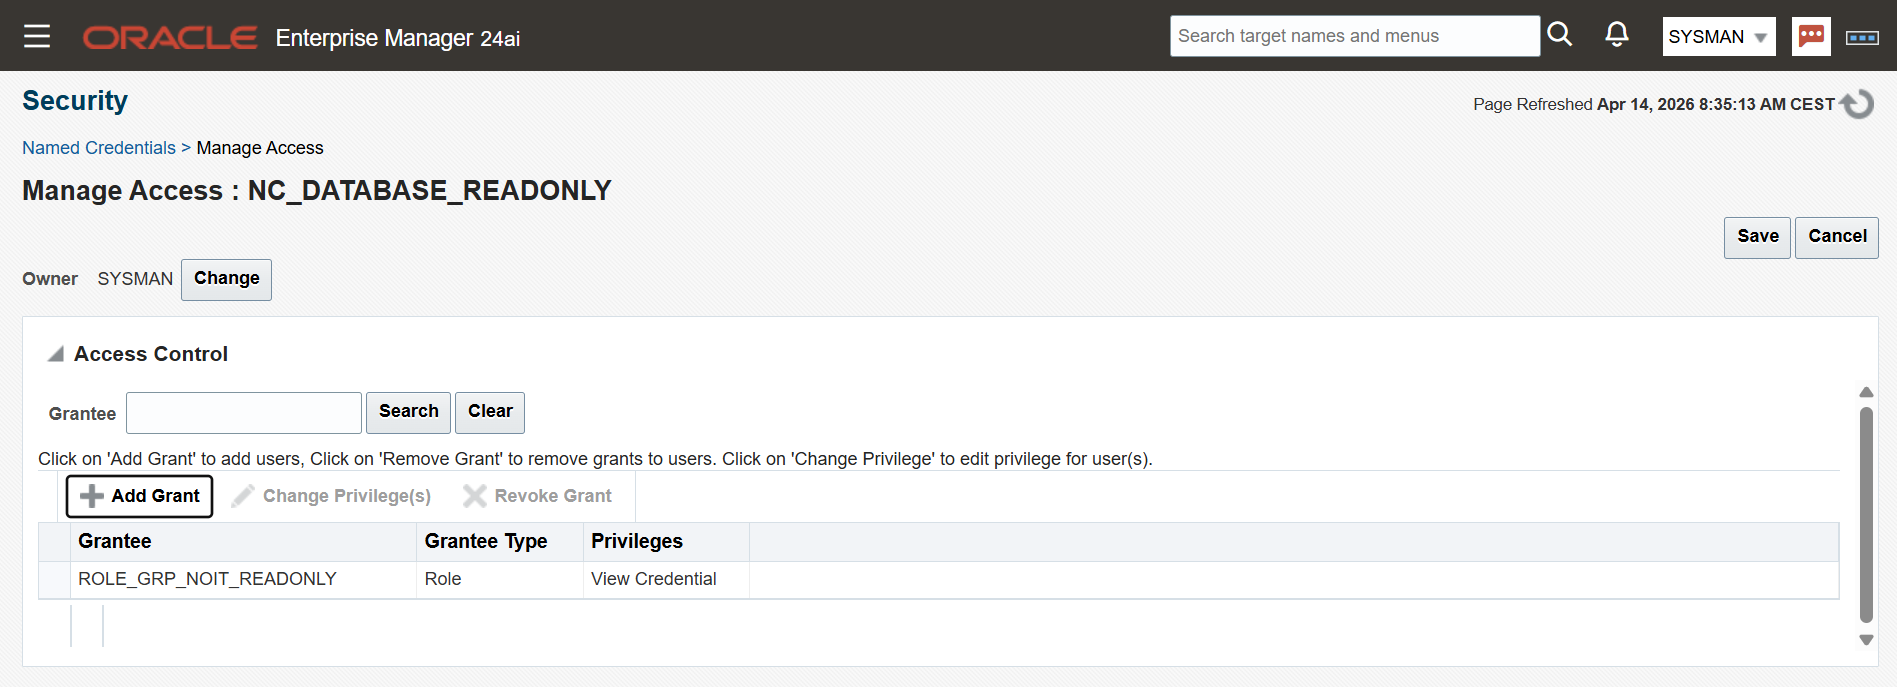Open the notifications bell
The height and width of the screenshot is (687, 1897).
tap(1616, 35)
